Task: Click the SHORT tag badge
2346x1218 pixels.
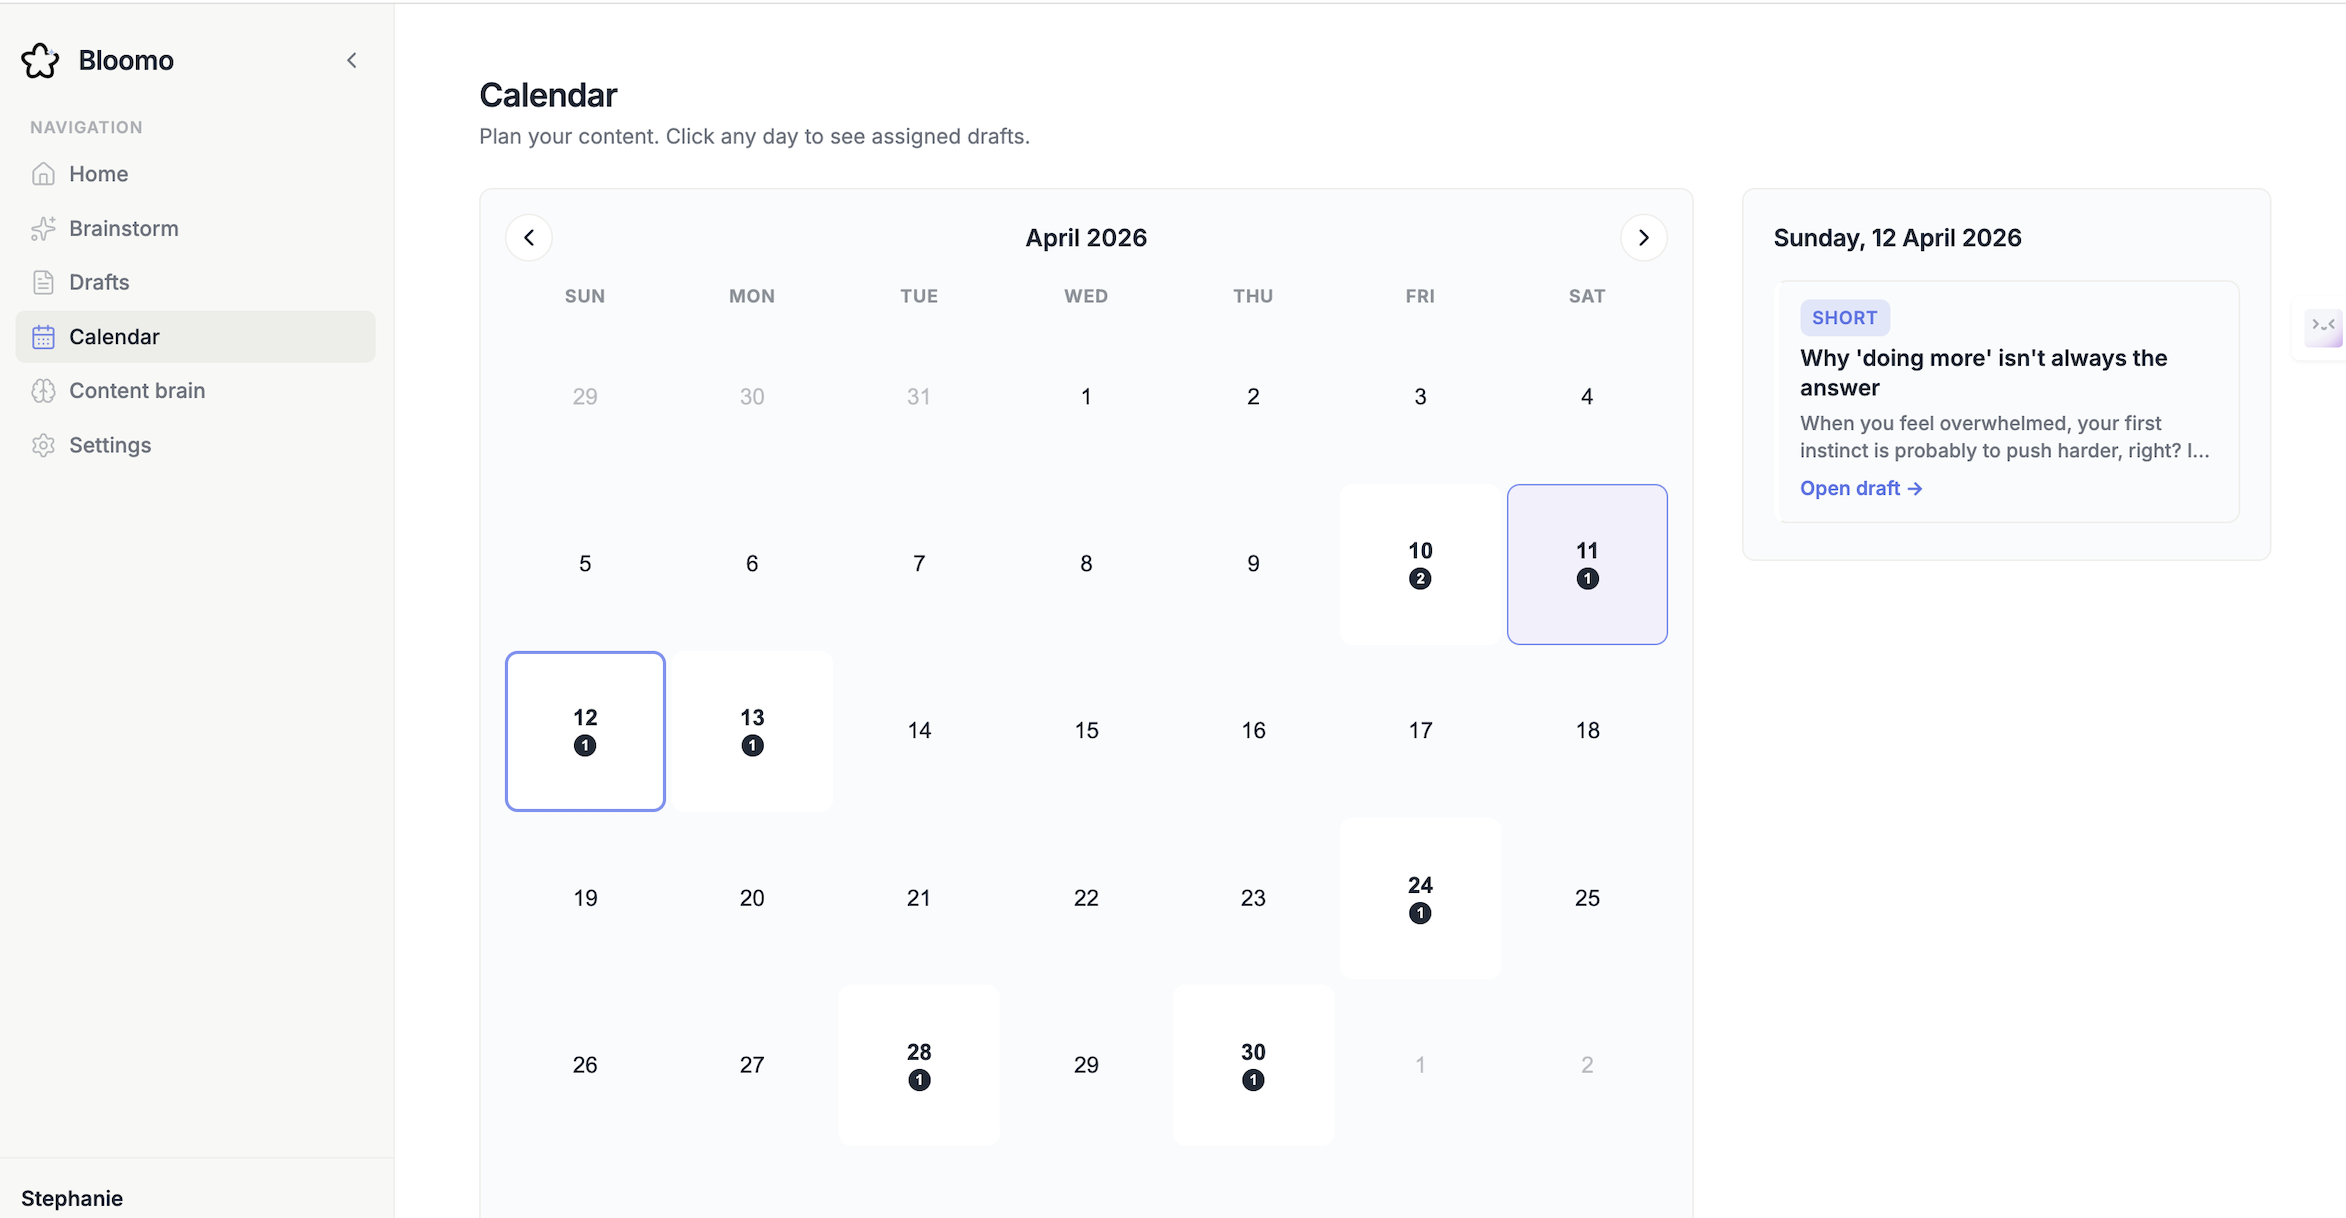Action: point(1844,317)
